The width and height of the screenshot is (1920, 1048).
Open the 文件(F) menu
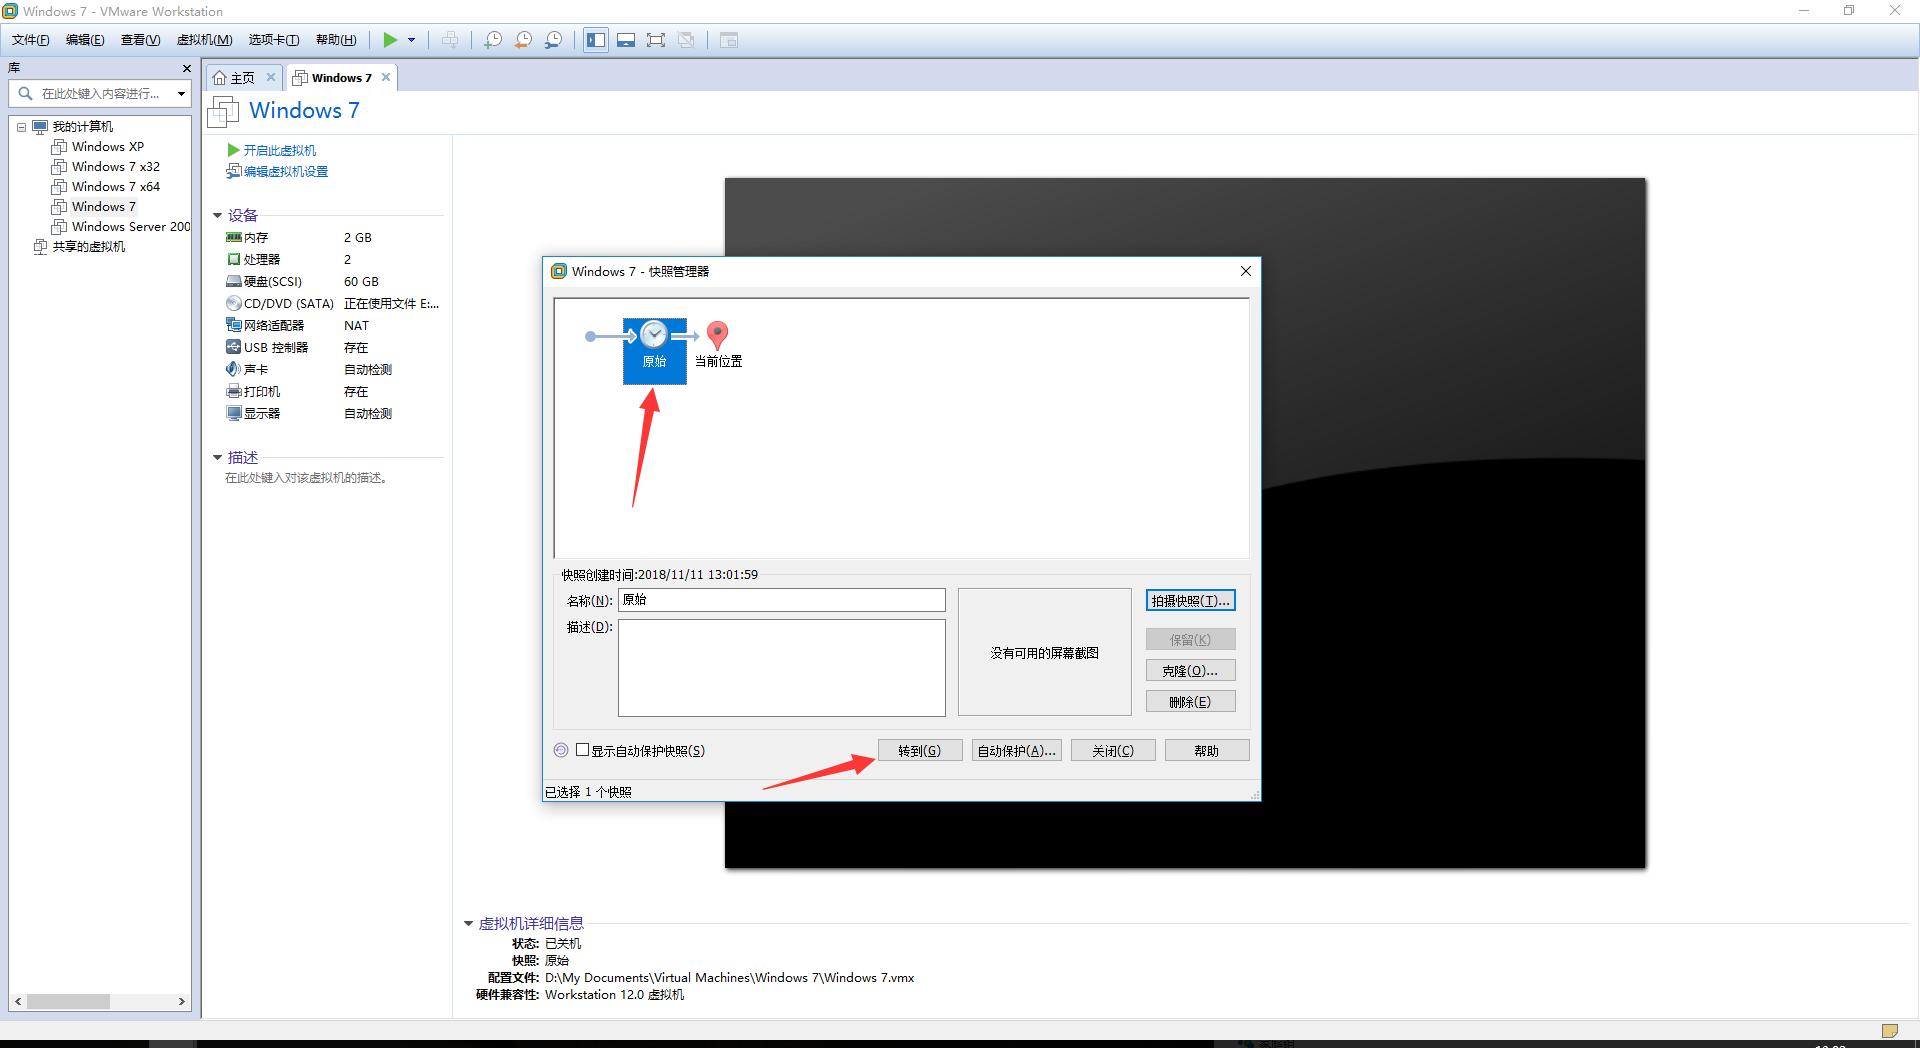30,40
